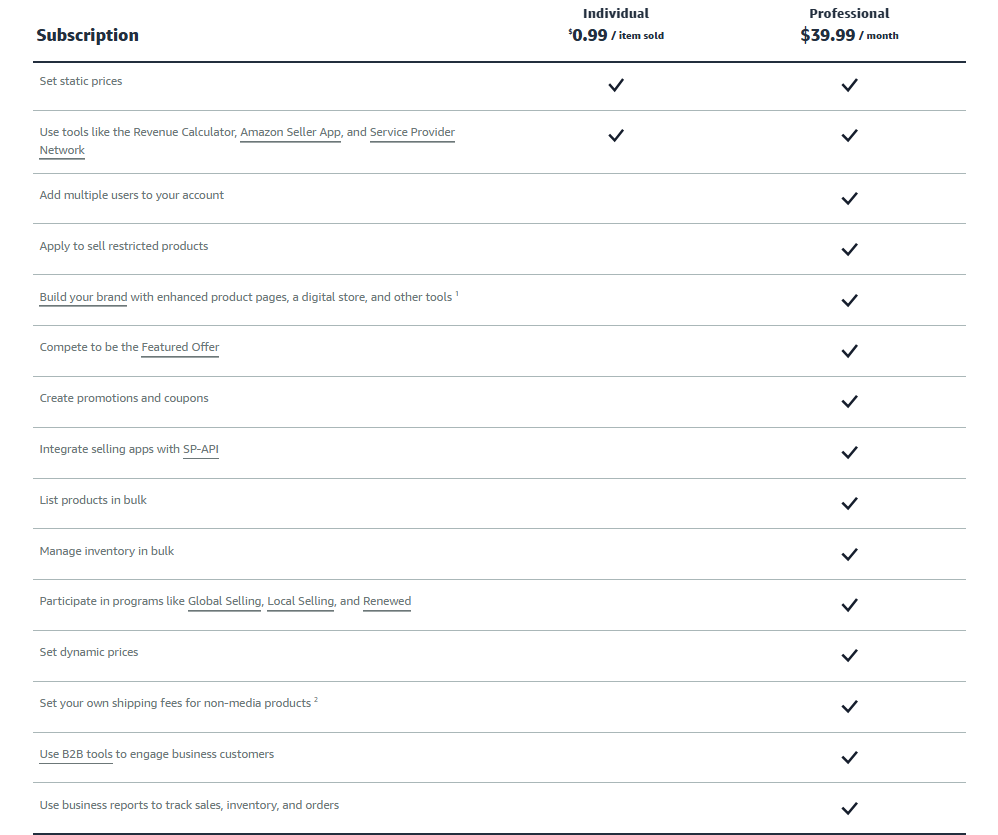Click Professional checkmark for Add multiple users

849,198
